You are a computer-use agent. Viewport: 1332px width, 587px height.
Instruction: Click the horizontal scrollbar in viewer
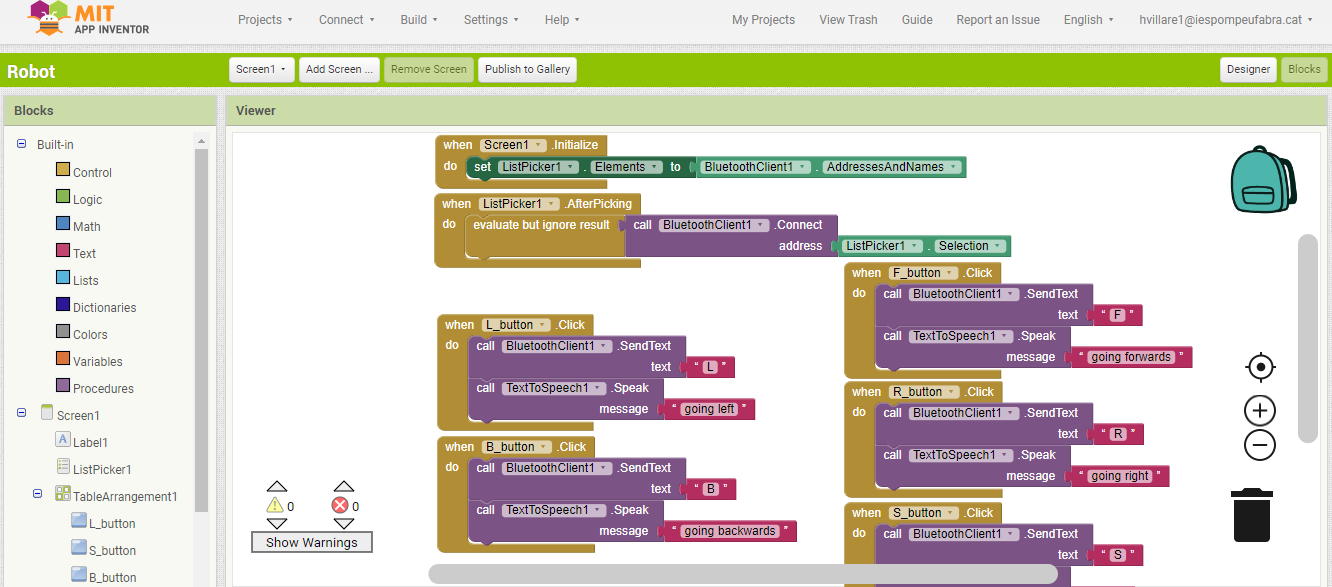pyautogui.click(x=742, y=573)
